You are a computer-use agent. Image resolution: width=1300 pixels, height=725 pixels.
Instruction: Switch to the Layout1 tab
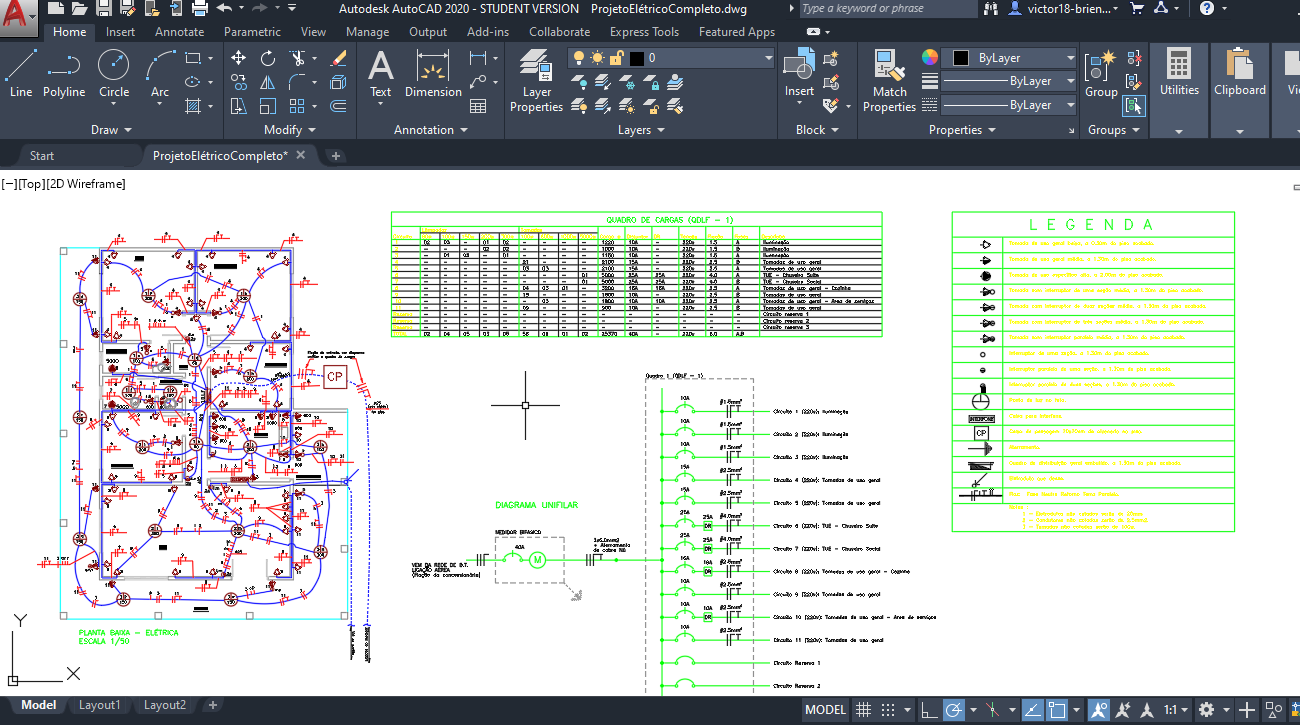click(99, 704)
